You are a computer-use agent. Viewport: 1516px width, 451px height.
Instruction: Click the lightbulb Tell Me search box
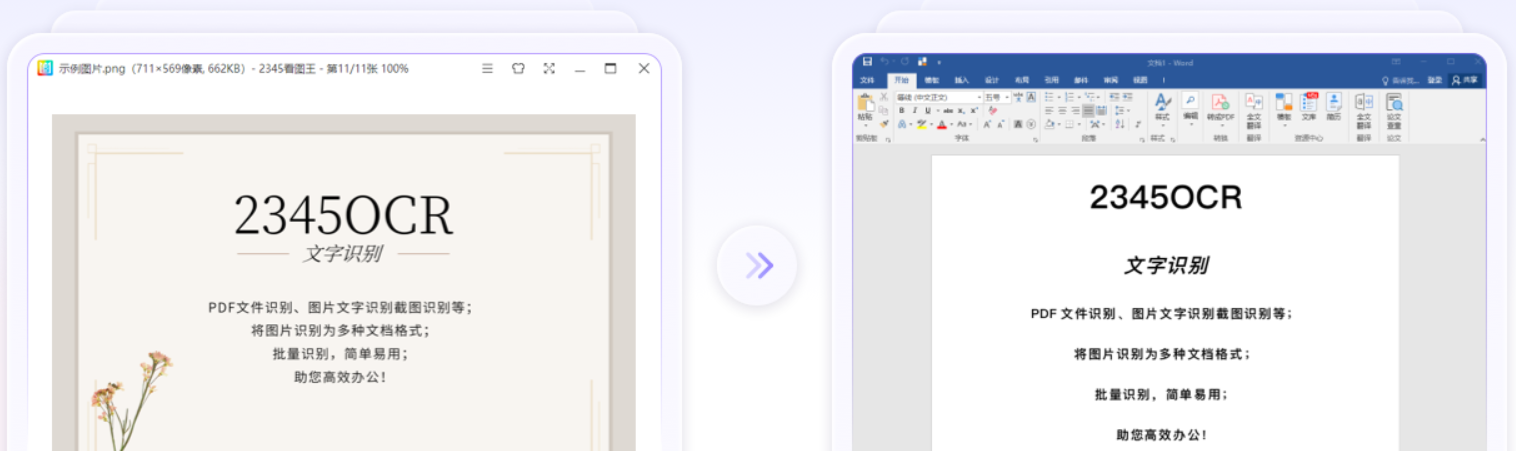point(1400,80)
